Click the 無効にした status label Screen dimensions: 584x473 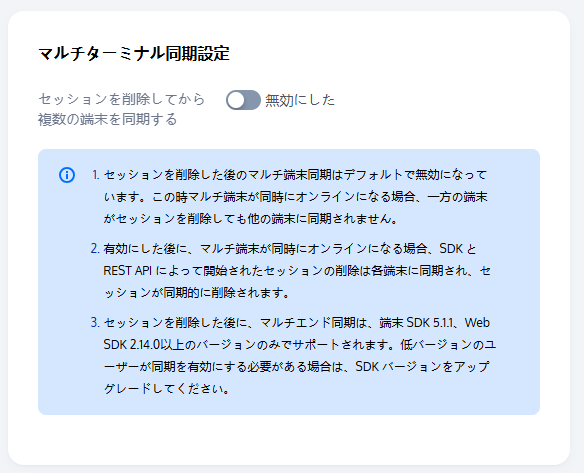pyautogui.click(x=300, y=100)
